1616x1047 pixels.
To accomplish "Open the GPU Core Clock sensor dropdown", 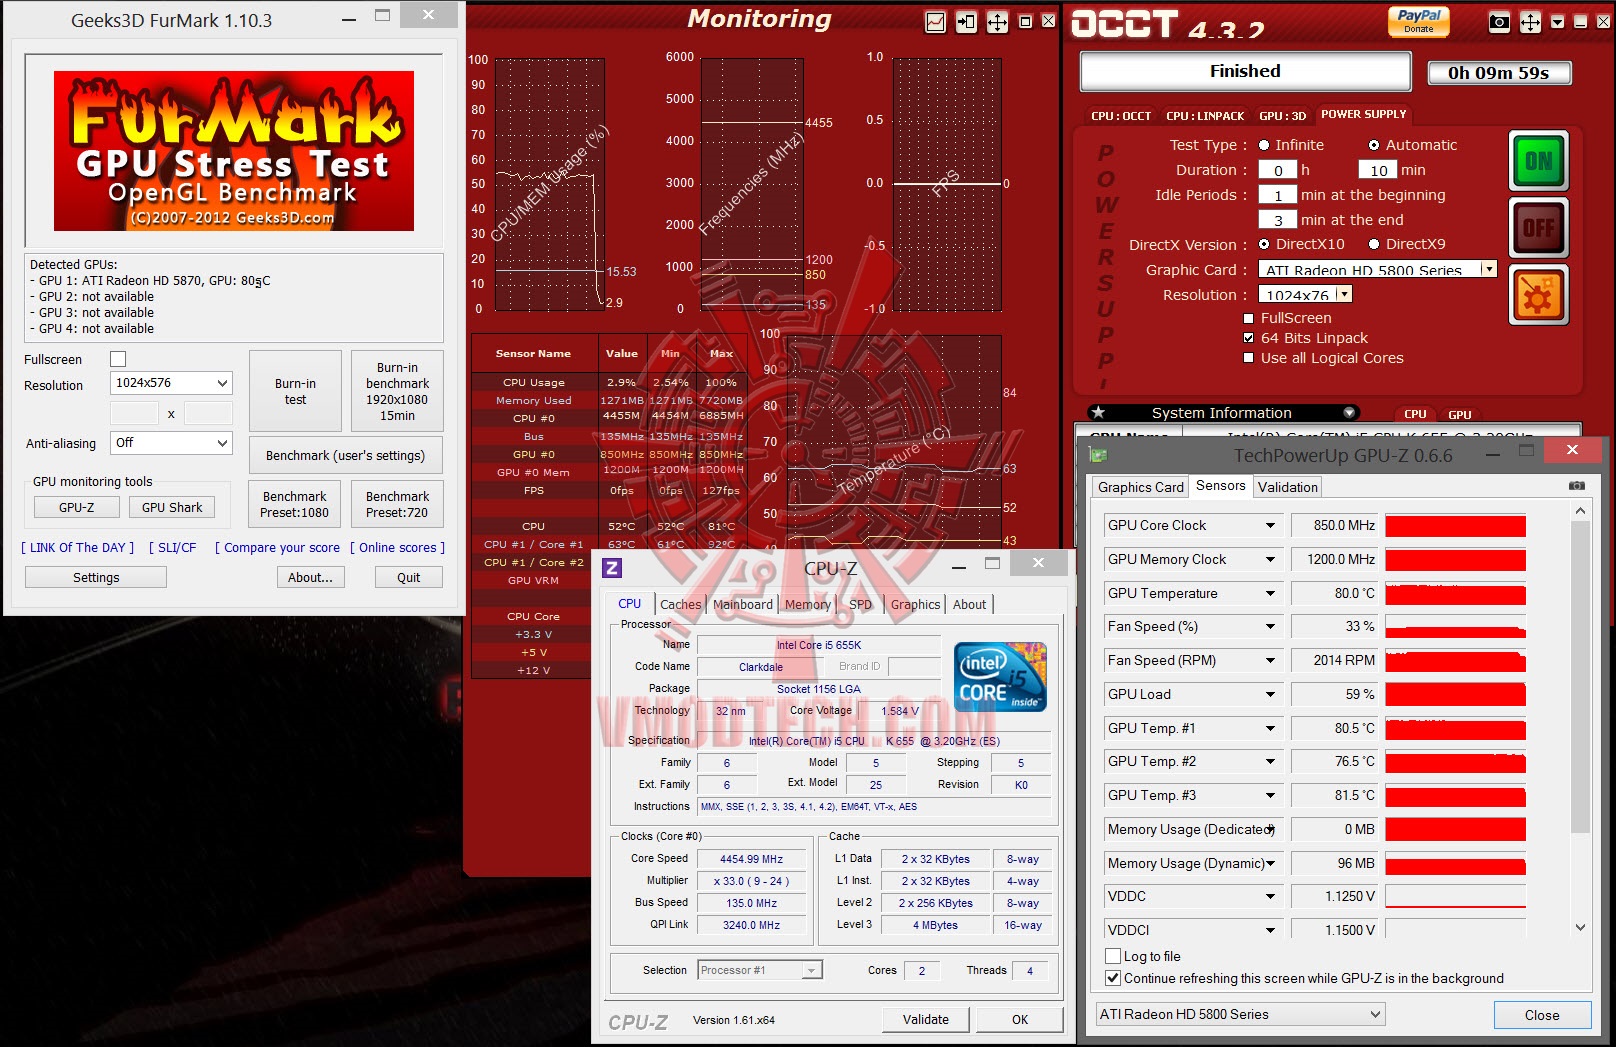I will point(1270,526).
